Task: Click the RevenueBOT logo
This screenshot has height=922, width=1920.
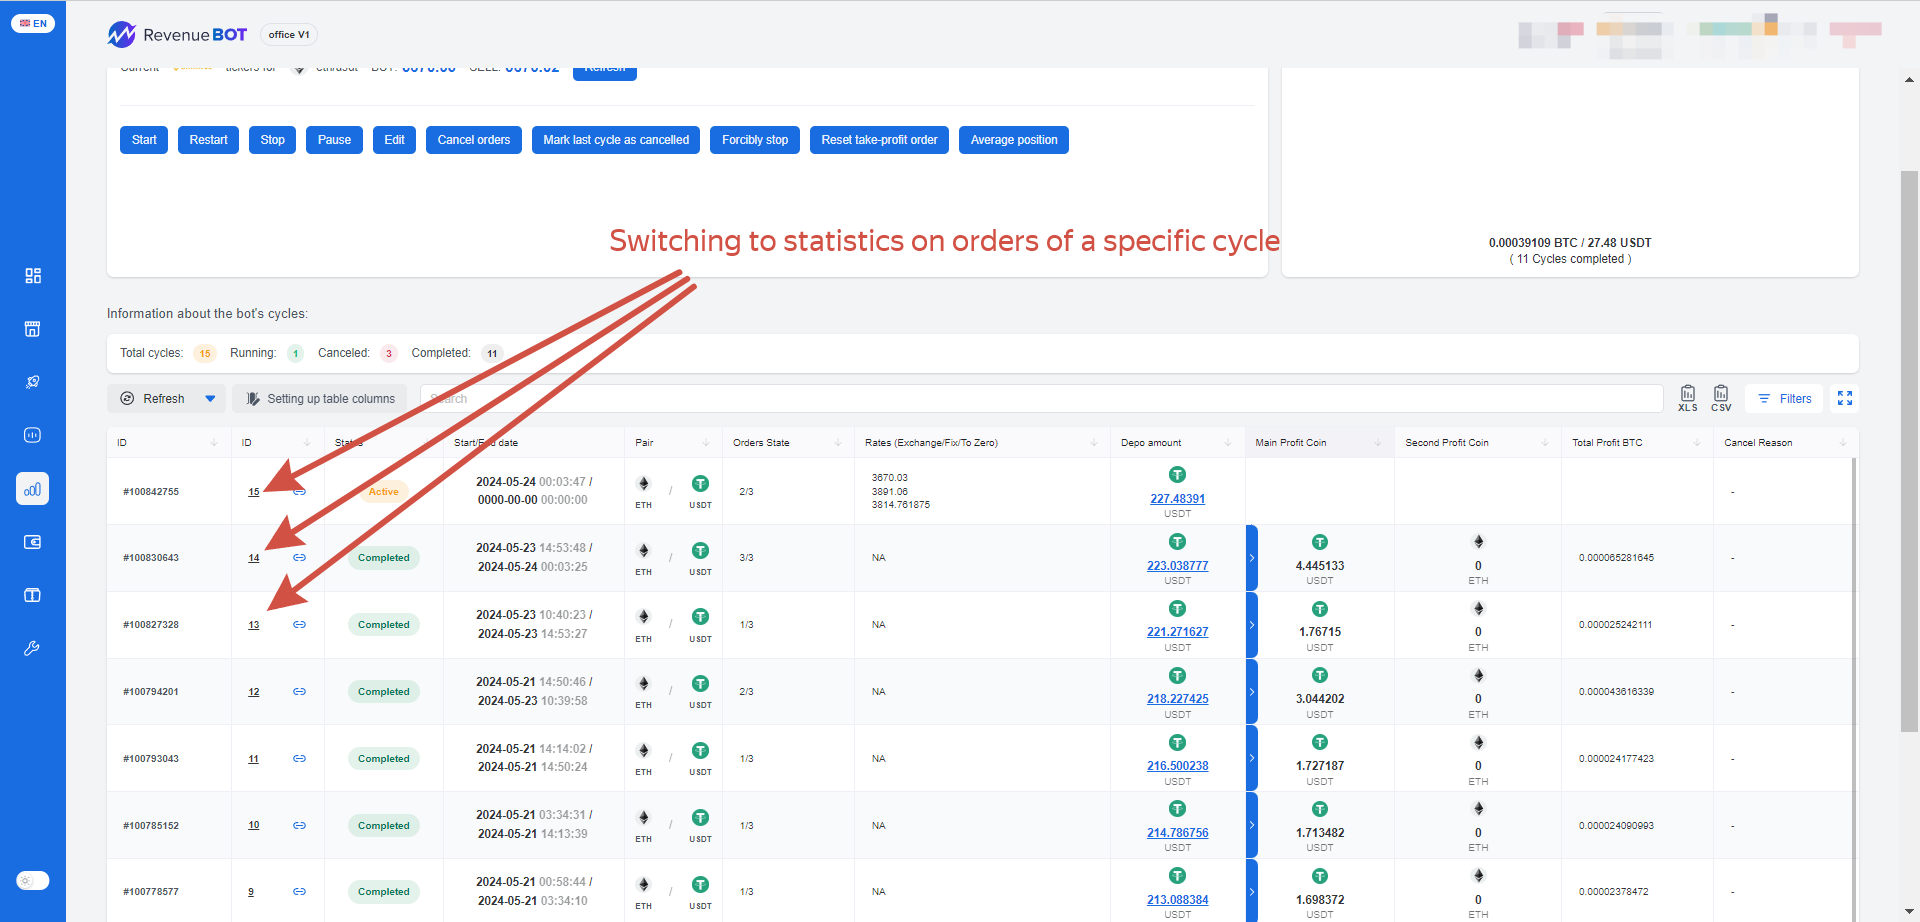Action: click(x=177, y=35)
